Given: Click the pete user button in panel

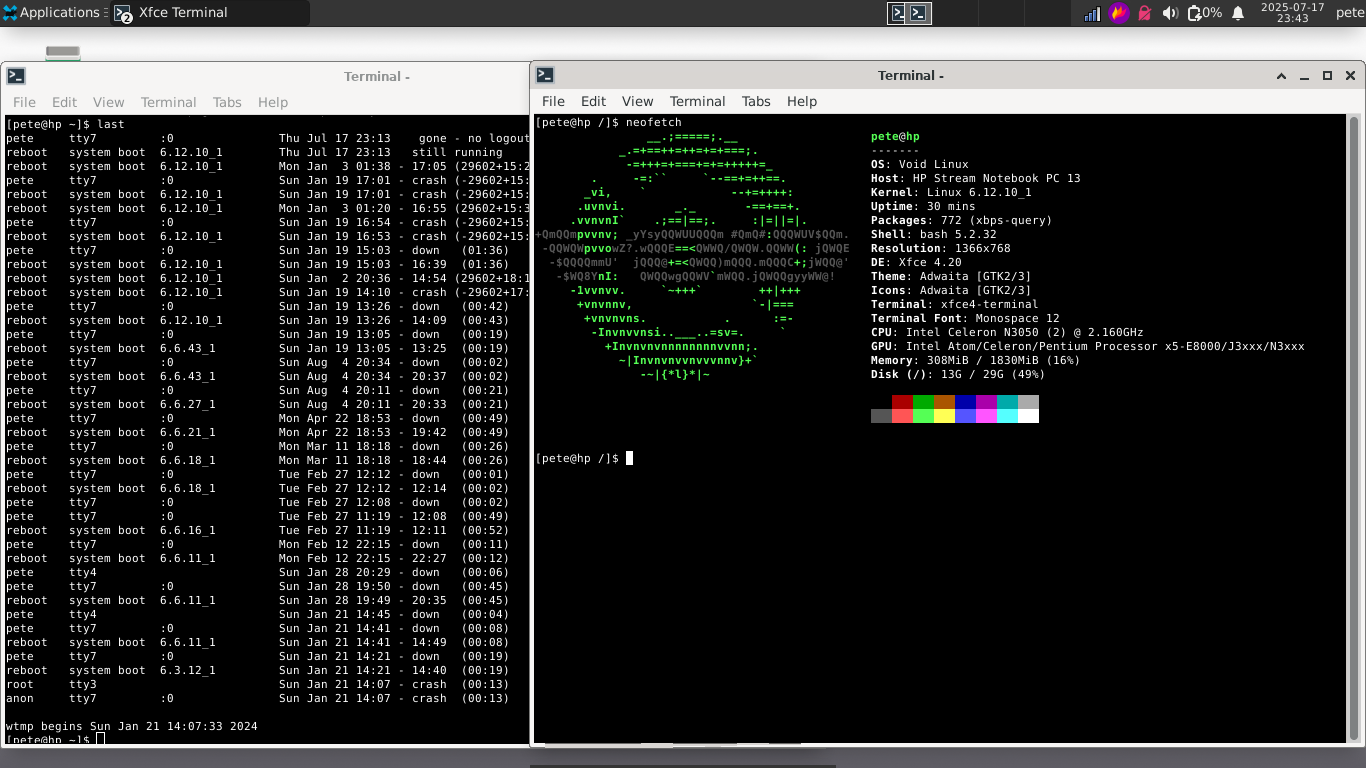Looking at the screenshot, I should click(1349, 13).
